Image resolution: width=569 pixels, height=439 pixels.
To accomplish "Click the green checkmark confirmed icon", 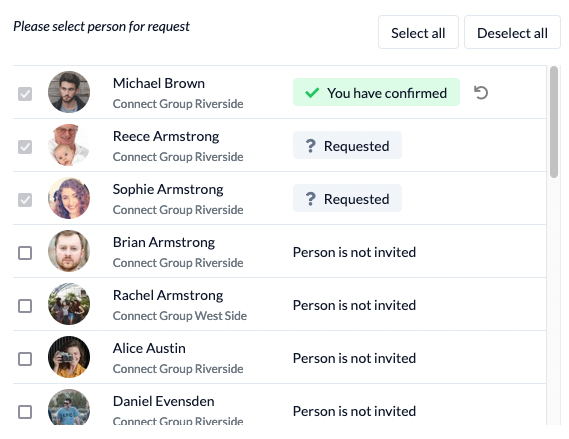I will [312, 93].
